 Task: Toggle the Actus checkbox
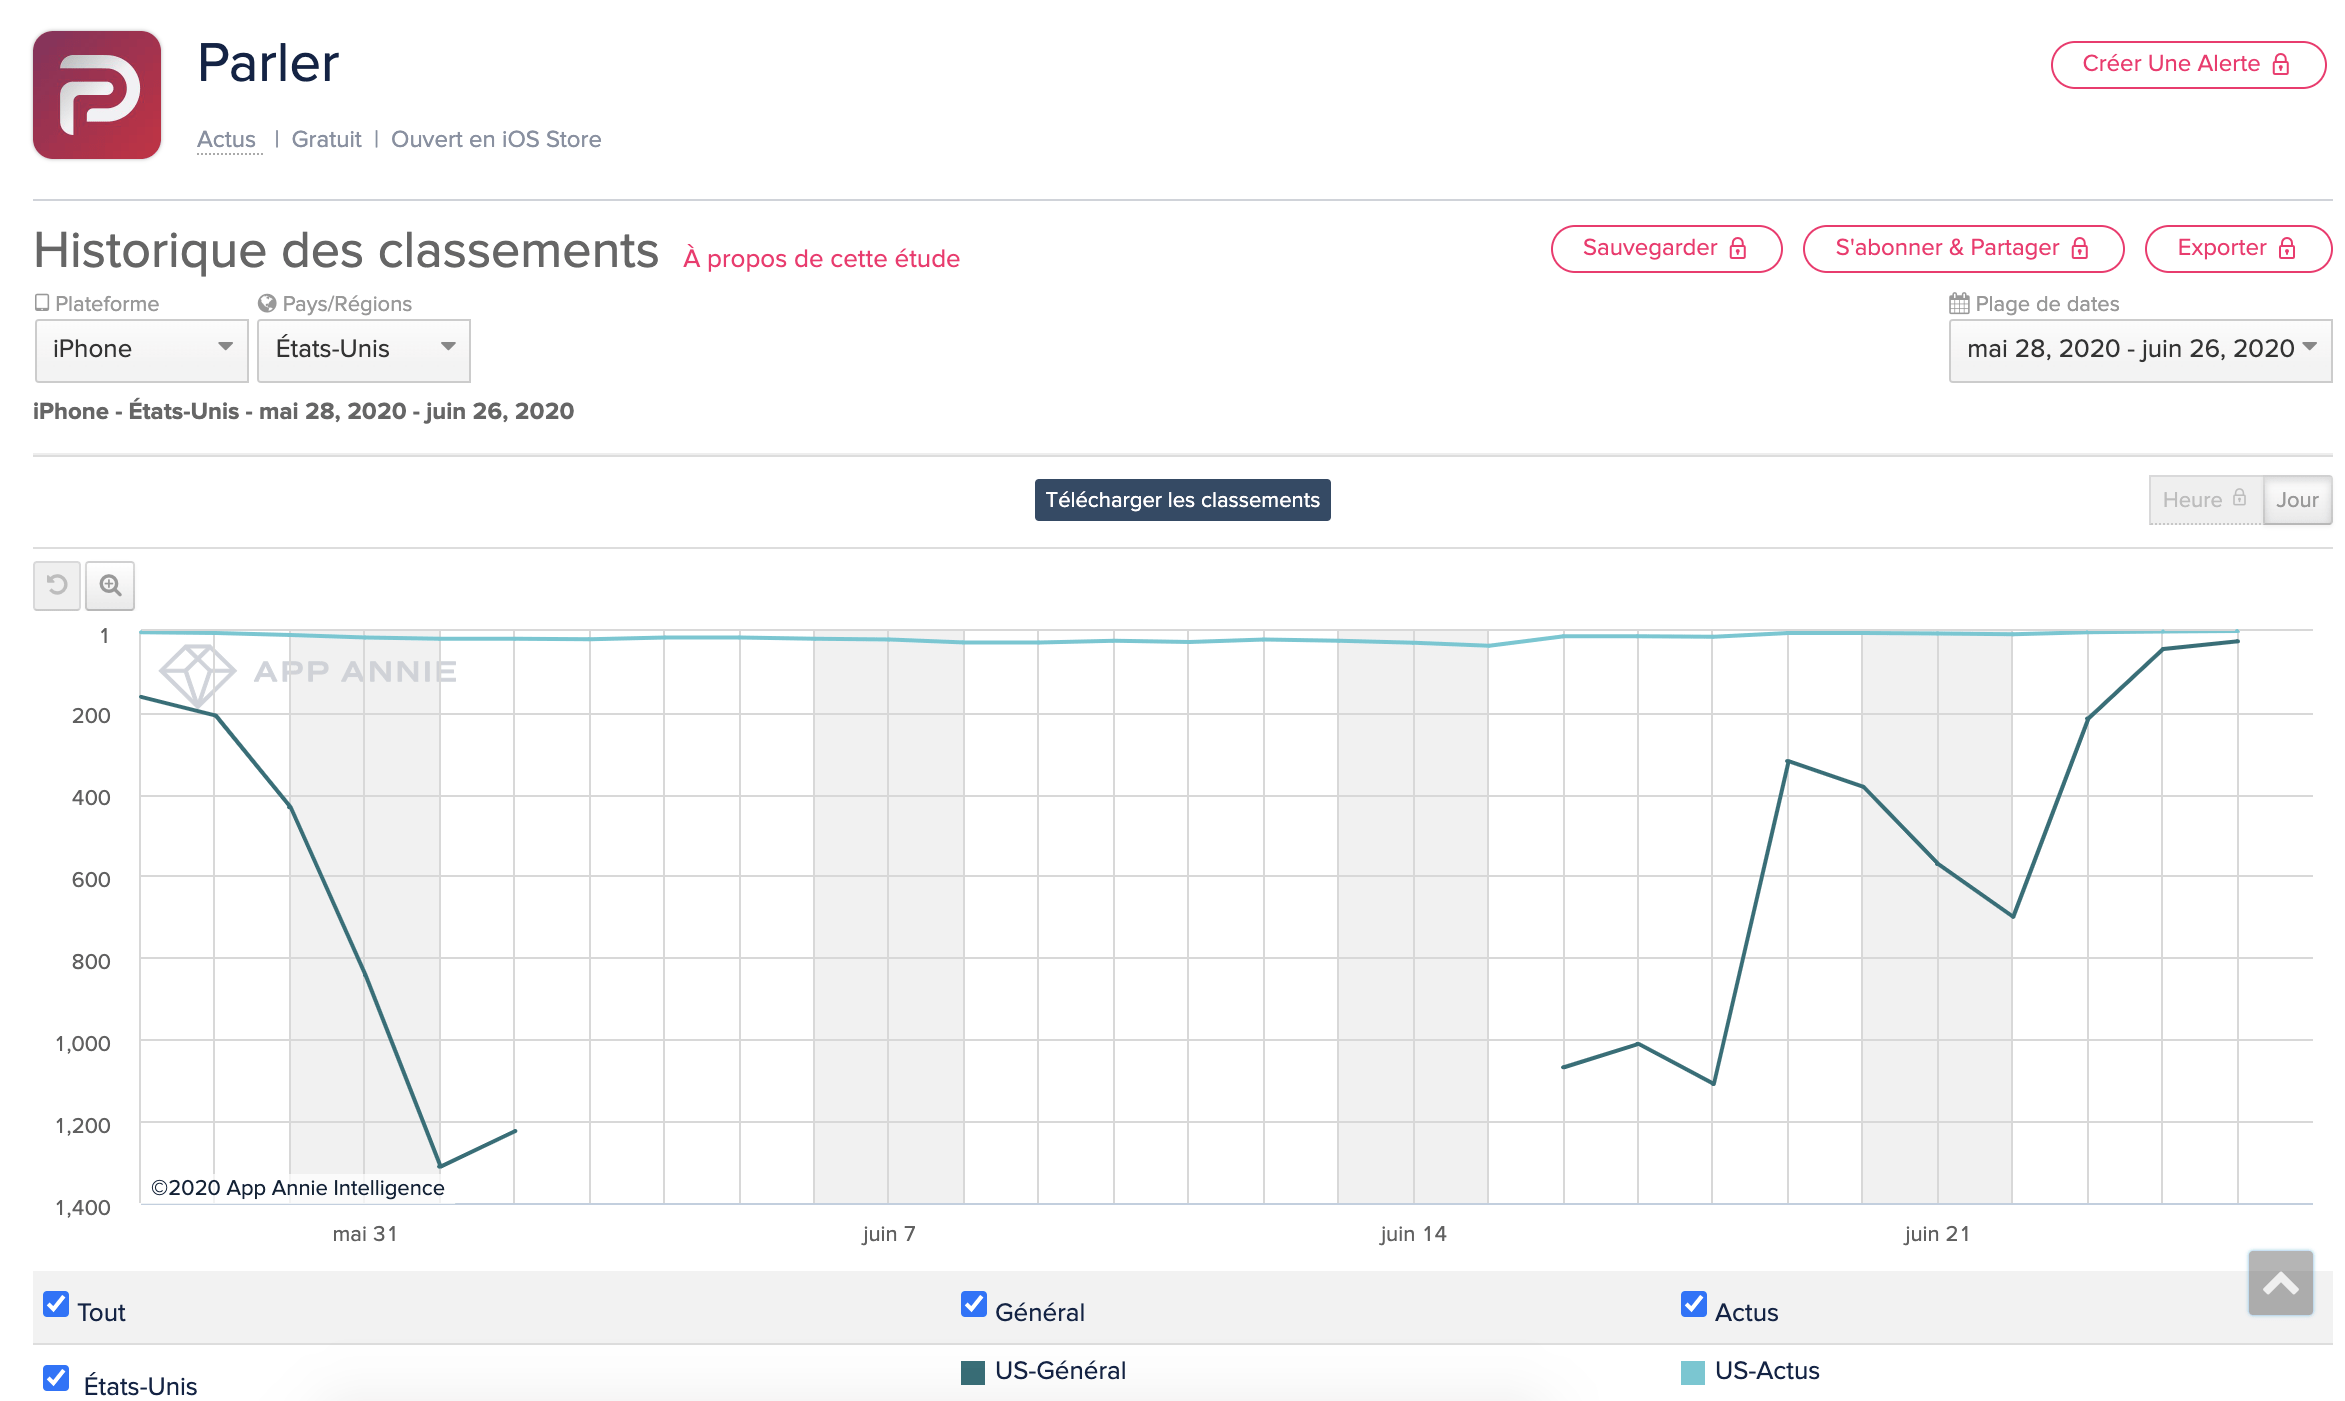point(1694,1304)
